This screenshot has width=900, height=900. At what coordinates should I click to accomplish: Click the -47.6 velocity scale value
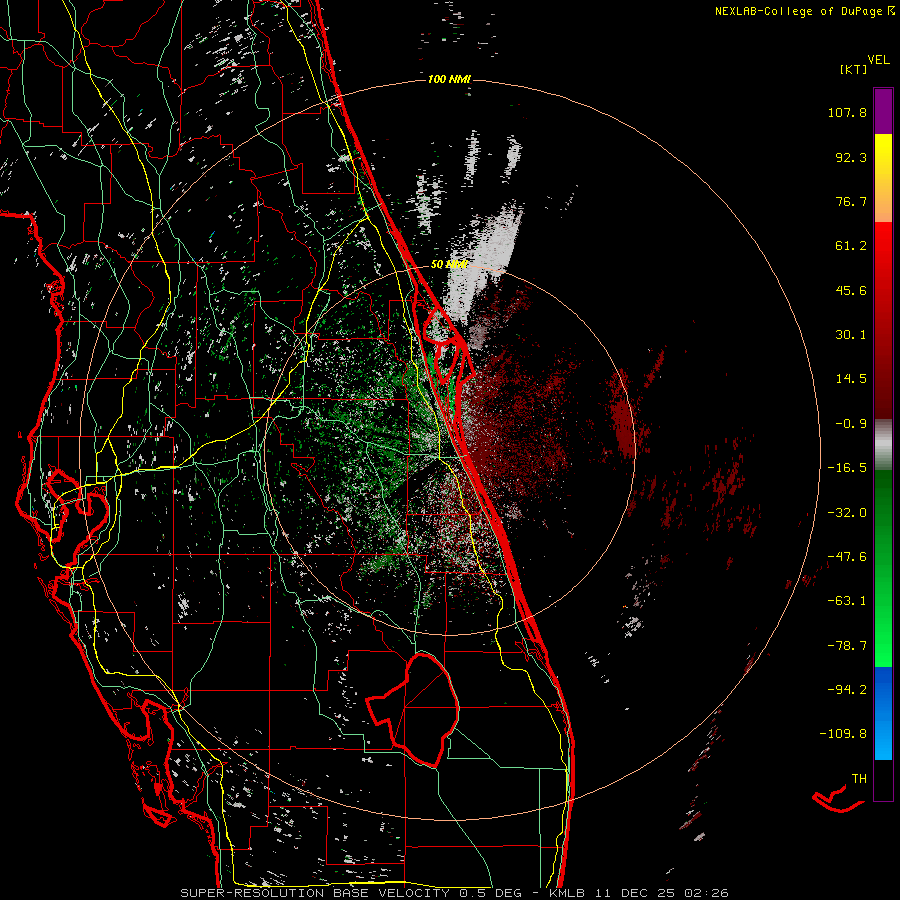click(x=847, y=557)
